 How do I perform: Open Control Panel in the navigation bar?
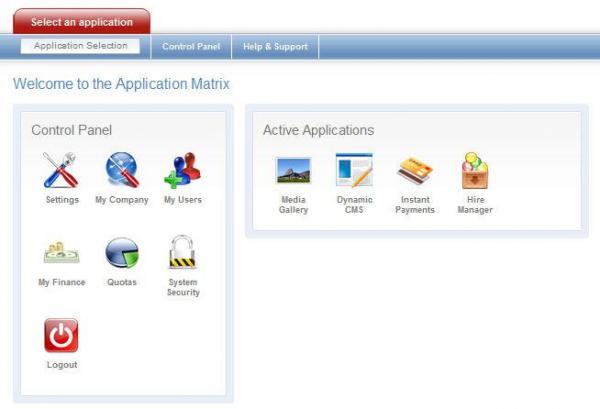click(x=190, y=46)
